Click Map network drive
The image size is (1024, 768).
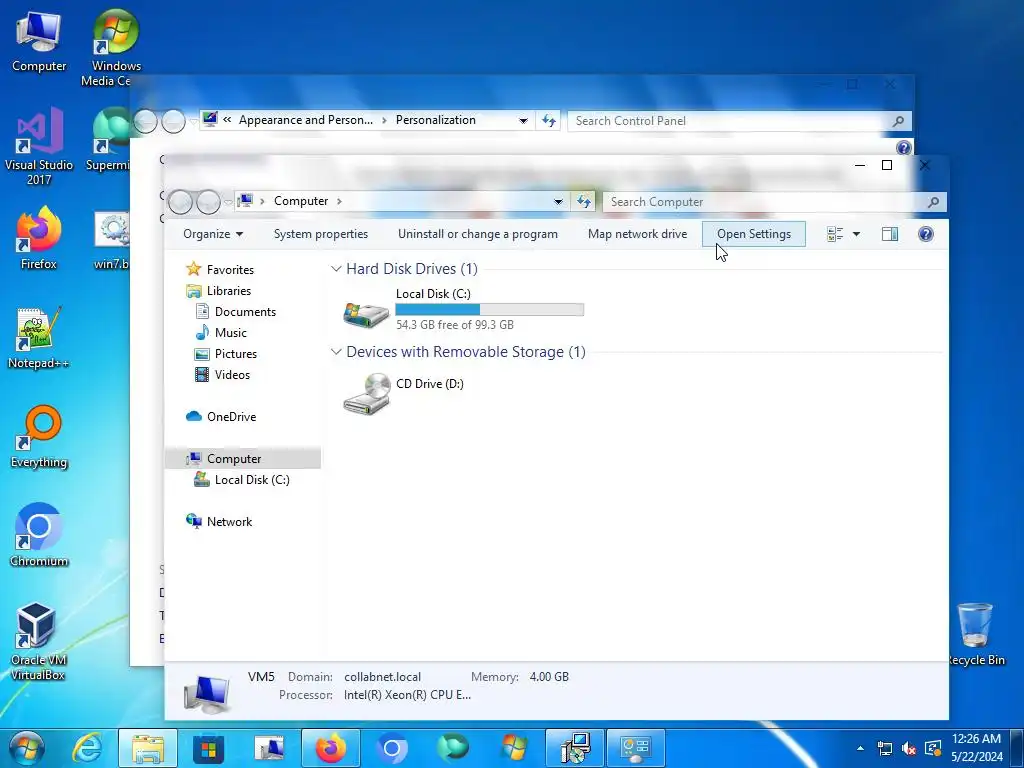click(637, 234)
